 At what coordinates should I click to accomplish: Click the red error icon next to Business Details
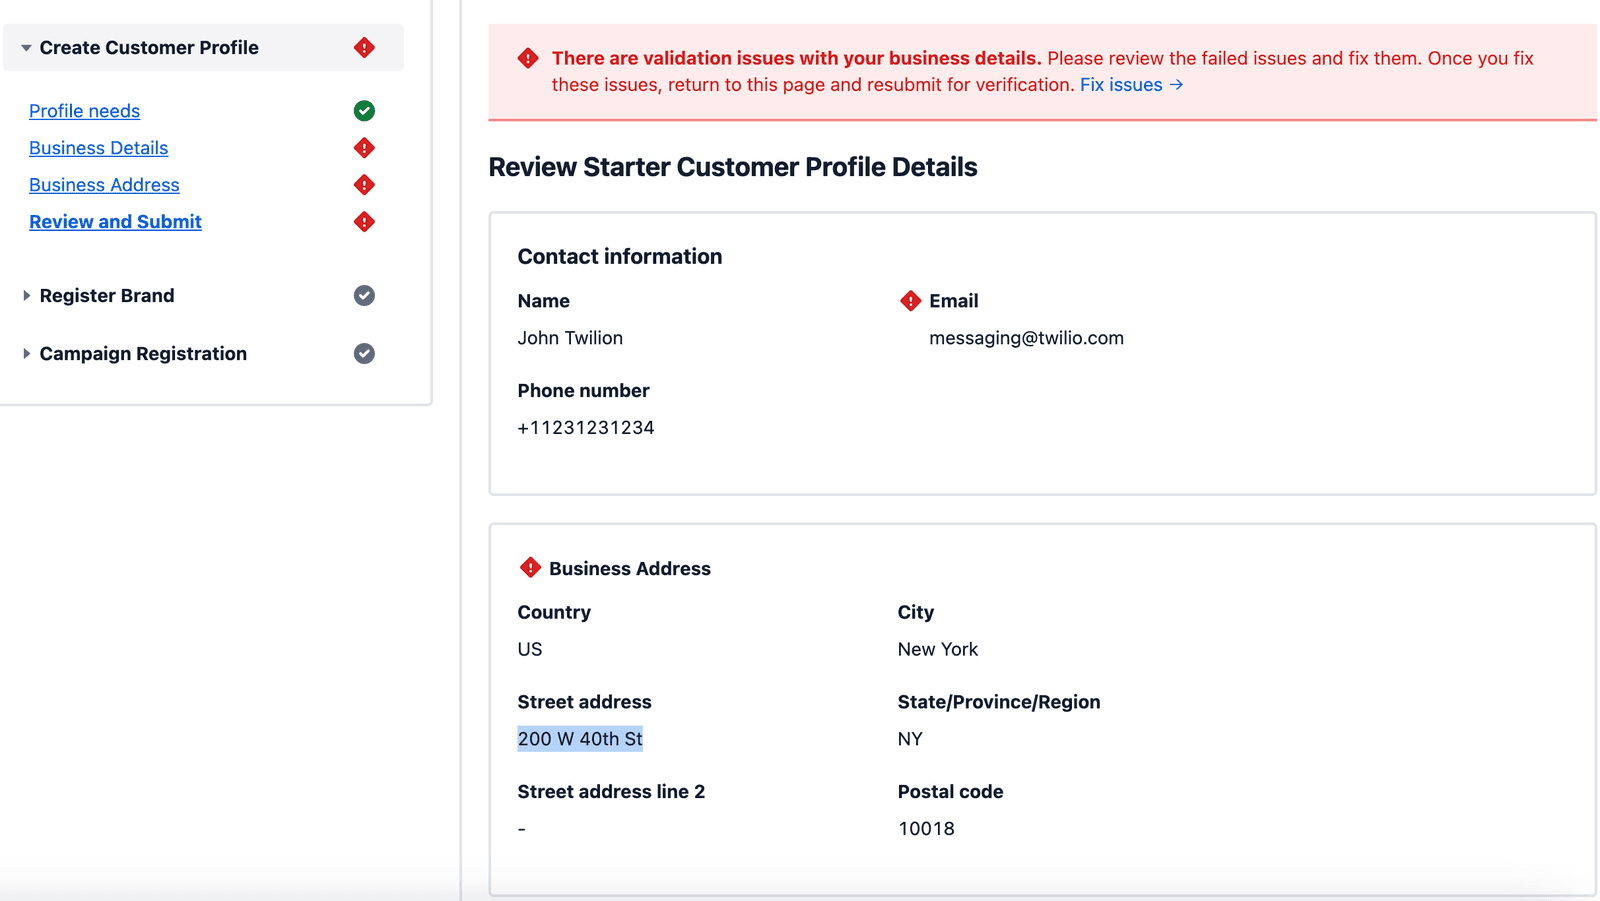pyautogui.click(x=364, y=147)
